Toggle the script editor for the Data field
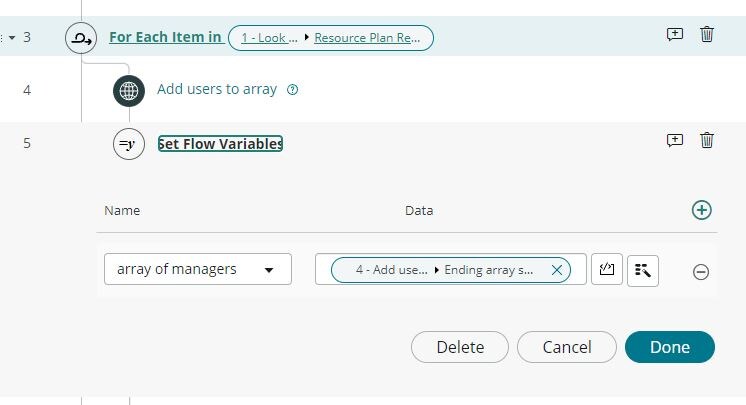The image size is (746, 405). tap(606, 269)
